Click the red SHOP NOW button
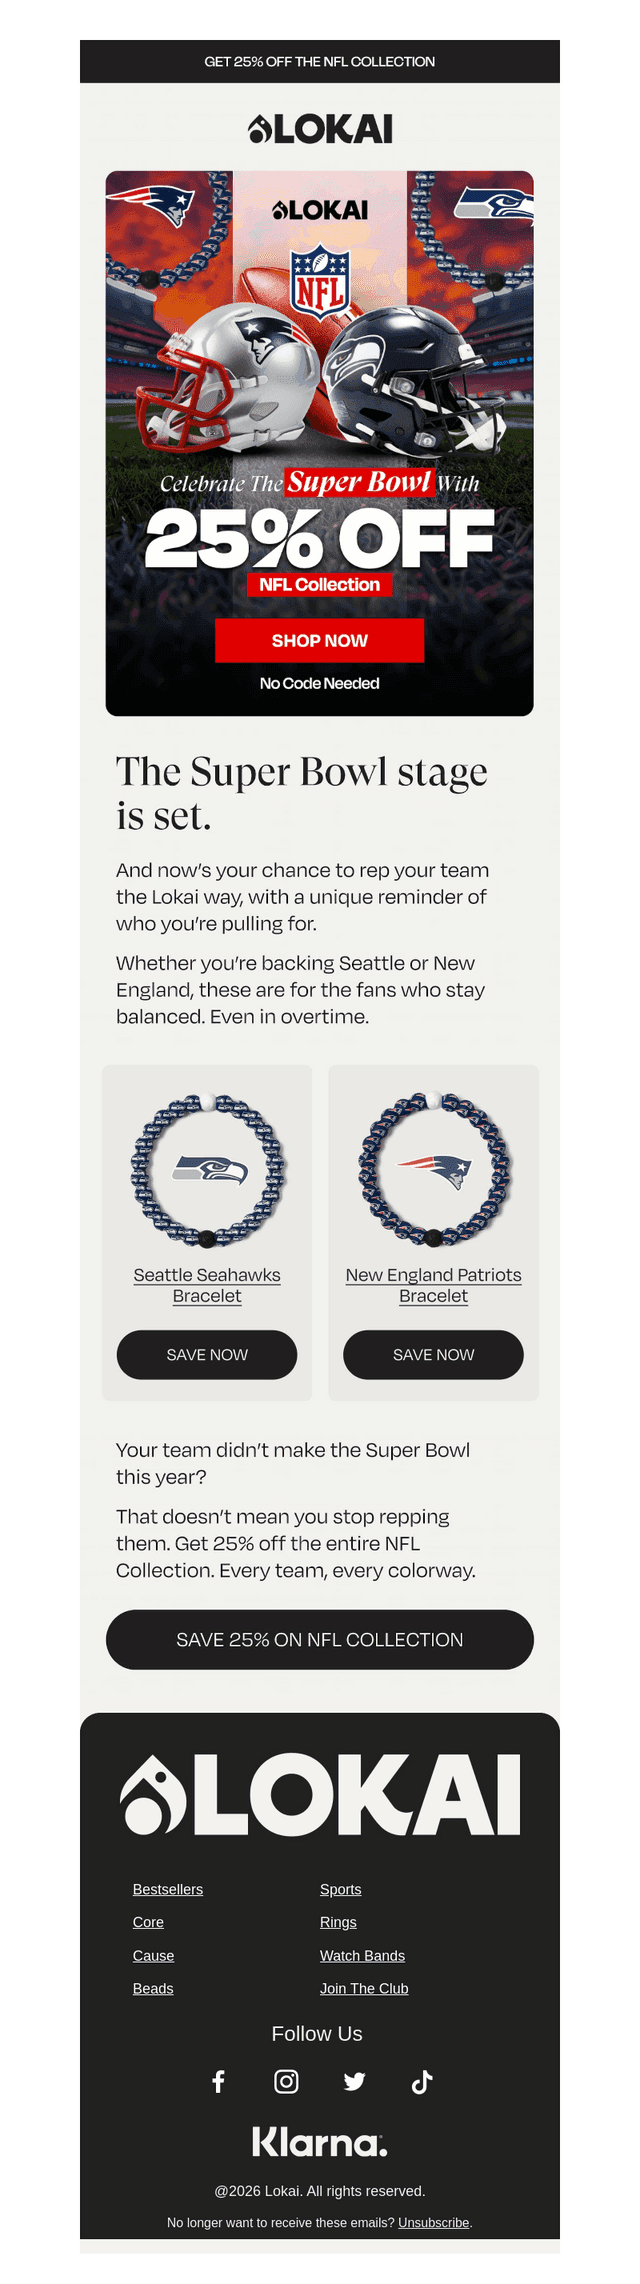 pyautogui.click(x=320, y=640)
